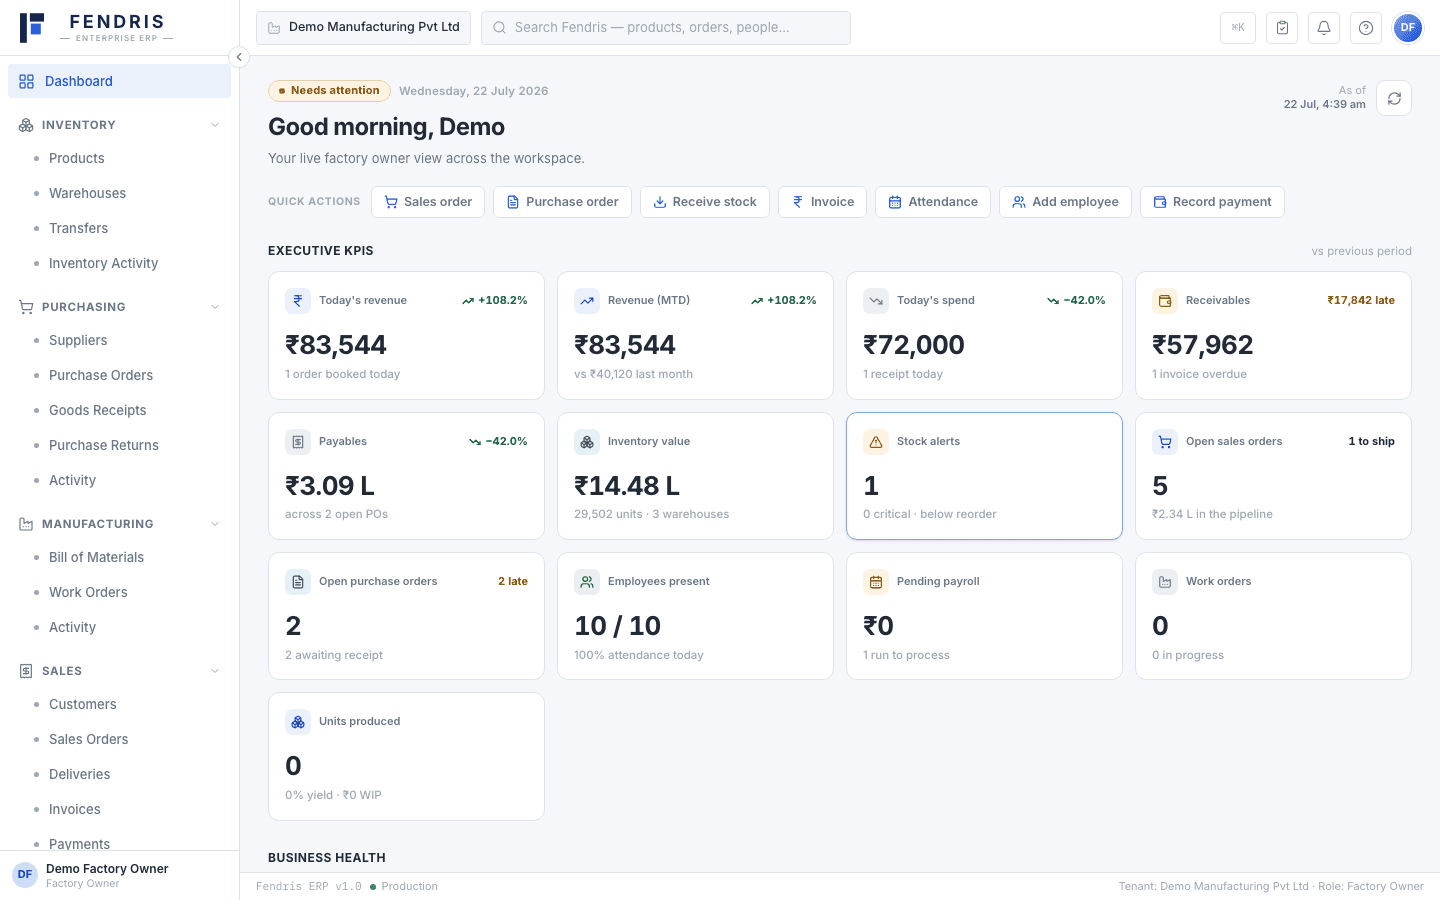Click the Add employee quick action

(1065, 202)
